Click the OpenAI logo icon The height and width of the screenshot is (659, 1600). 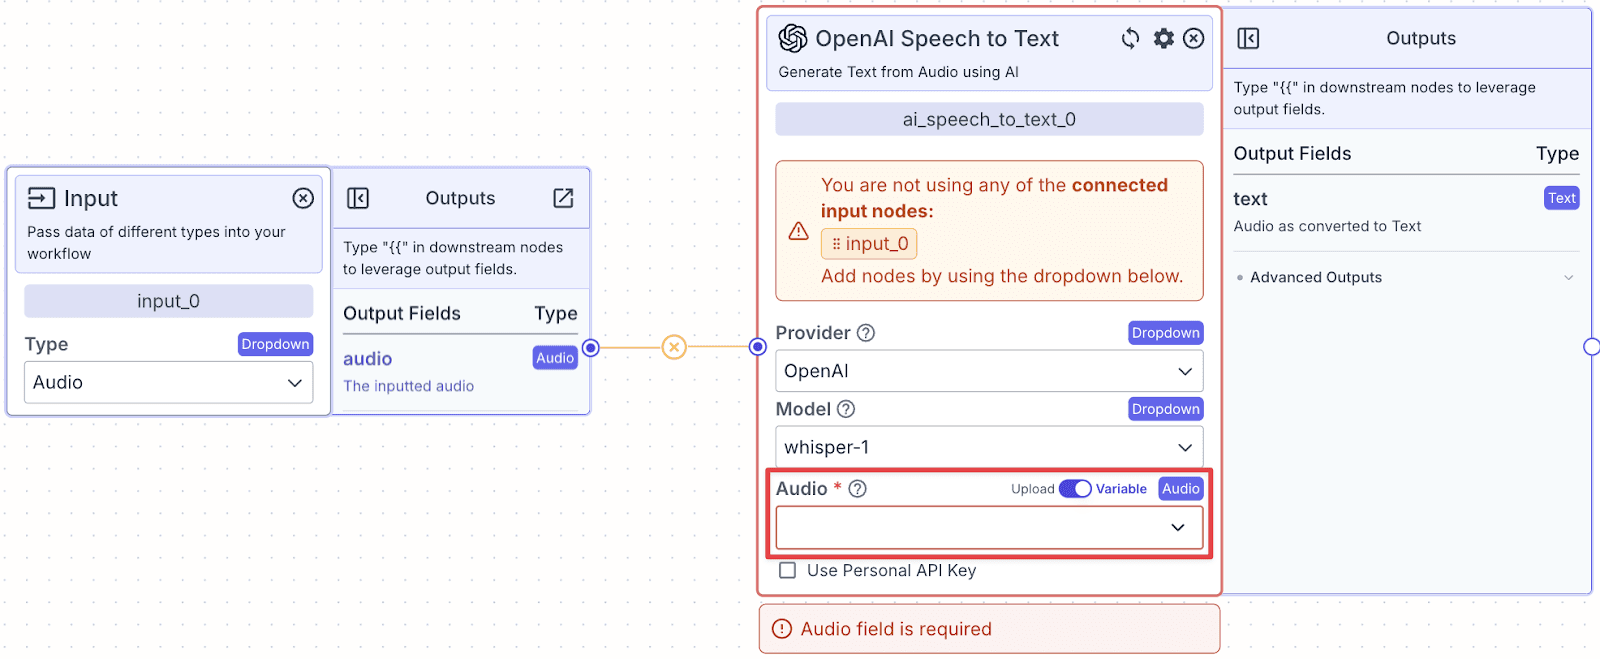793,38
